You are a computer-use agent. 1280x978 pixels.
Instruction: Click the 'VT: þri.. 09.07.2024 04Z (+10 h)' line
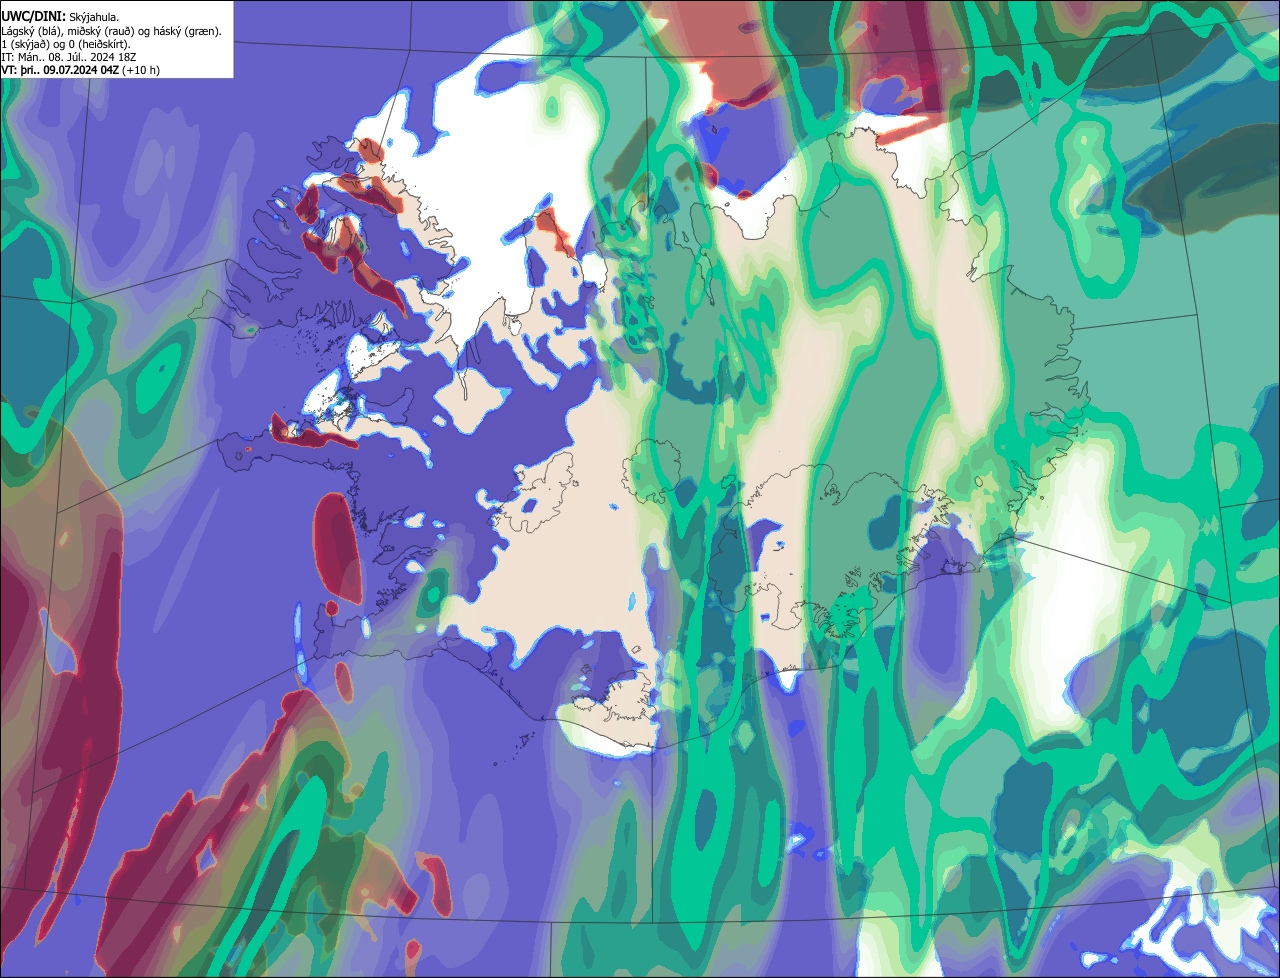[80, 70]
